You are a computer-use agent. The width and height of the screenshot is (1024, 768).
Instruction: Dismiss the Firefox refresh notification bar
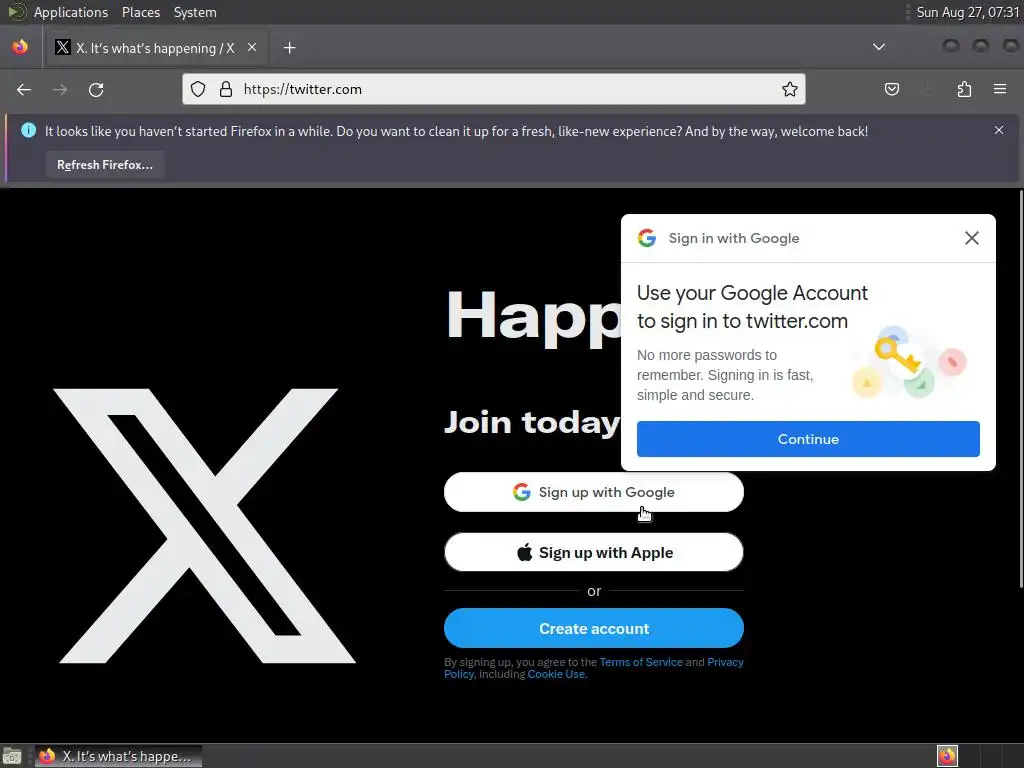(x=999, y=130)
